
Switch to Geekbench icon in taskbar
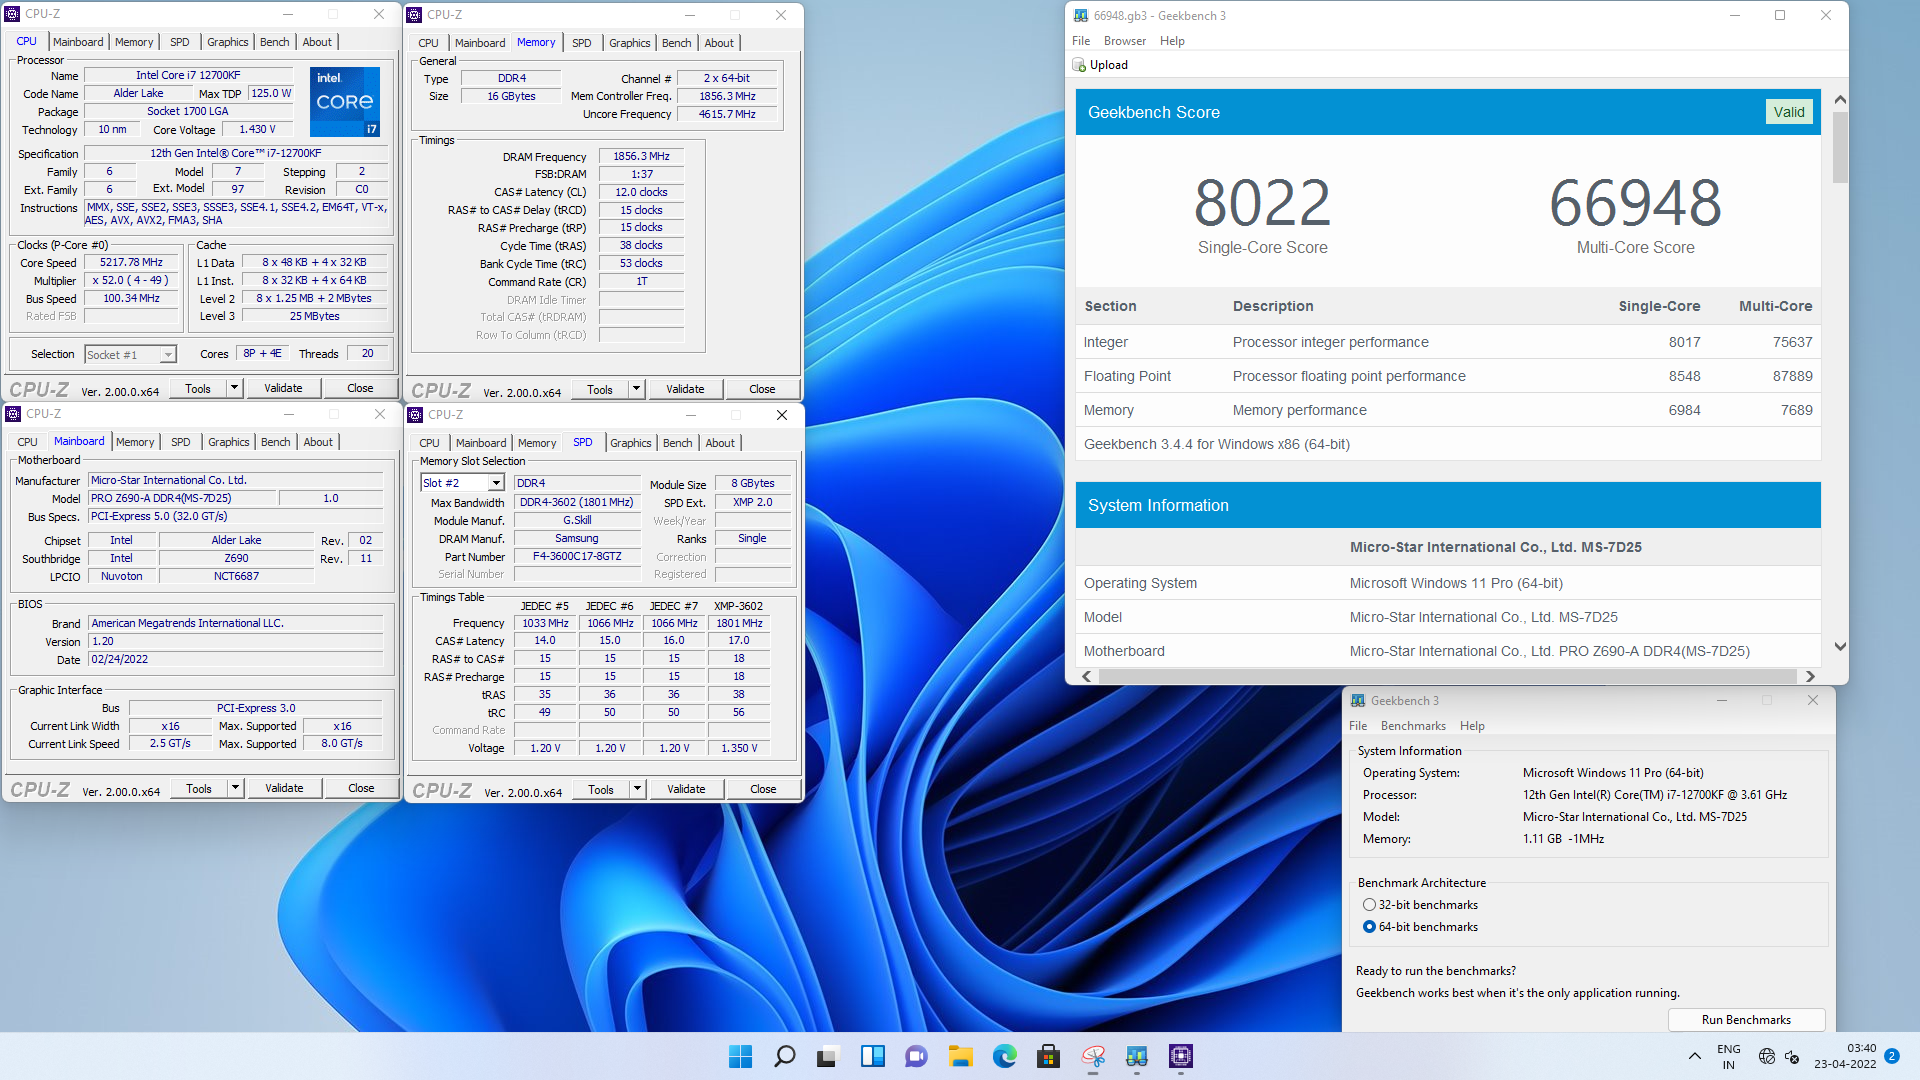[x=1136, y=1056]
